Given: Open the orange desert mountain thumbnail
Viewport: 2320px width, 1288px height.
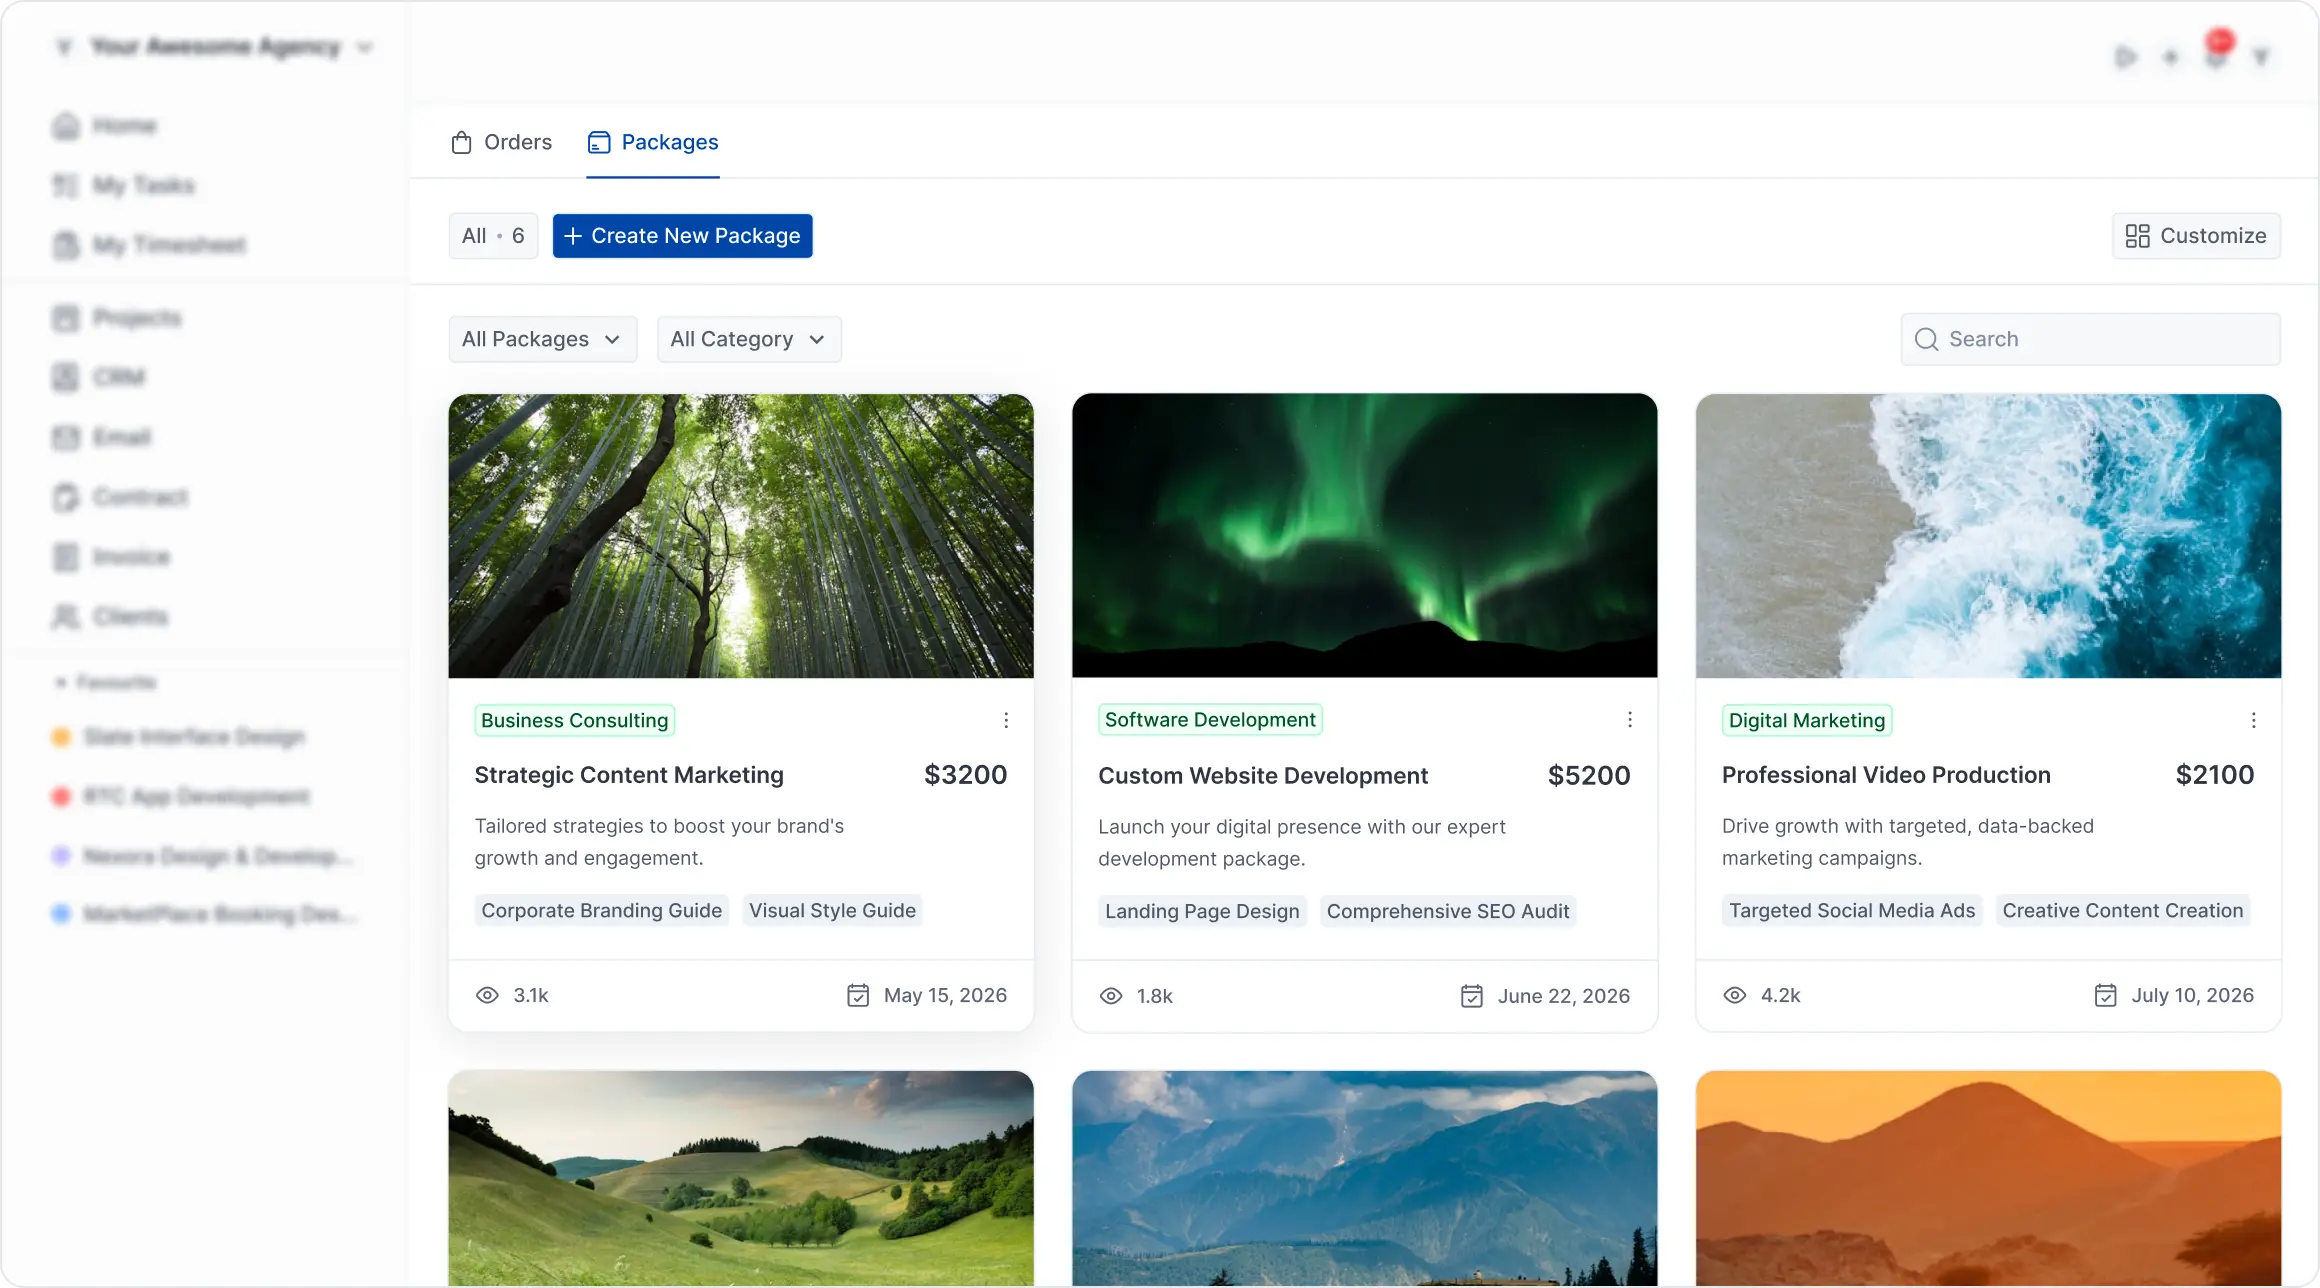Looking at the screenshot, I should tap(1988, 1178).
